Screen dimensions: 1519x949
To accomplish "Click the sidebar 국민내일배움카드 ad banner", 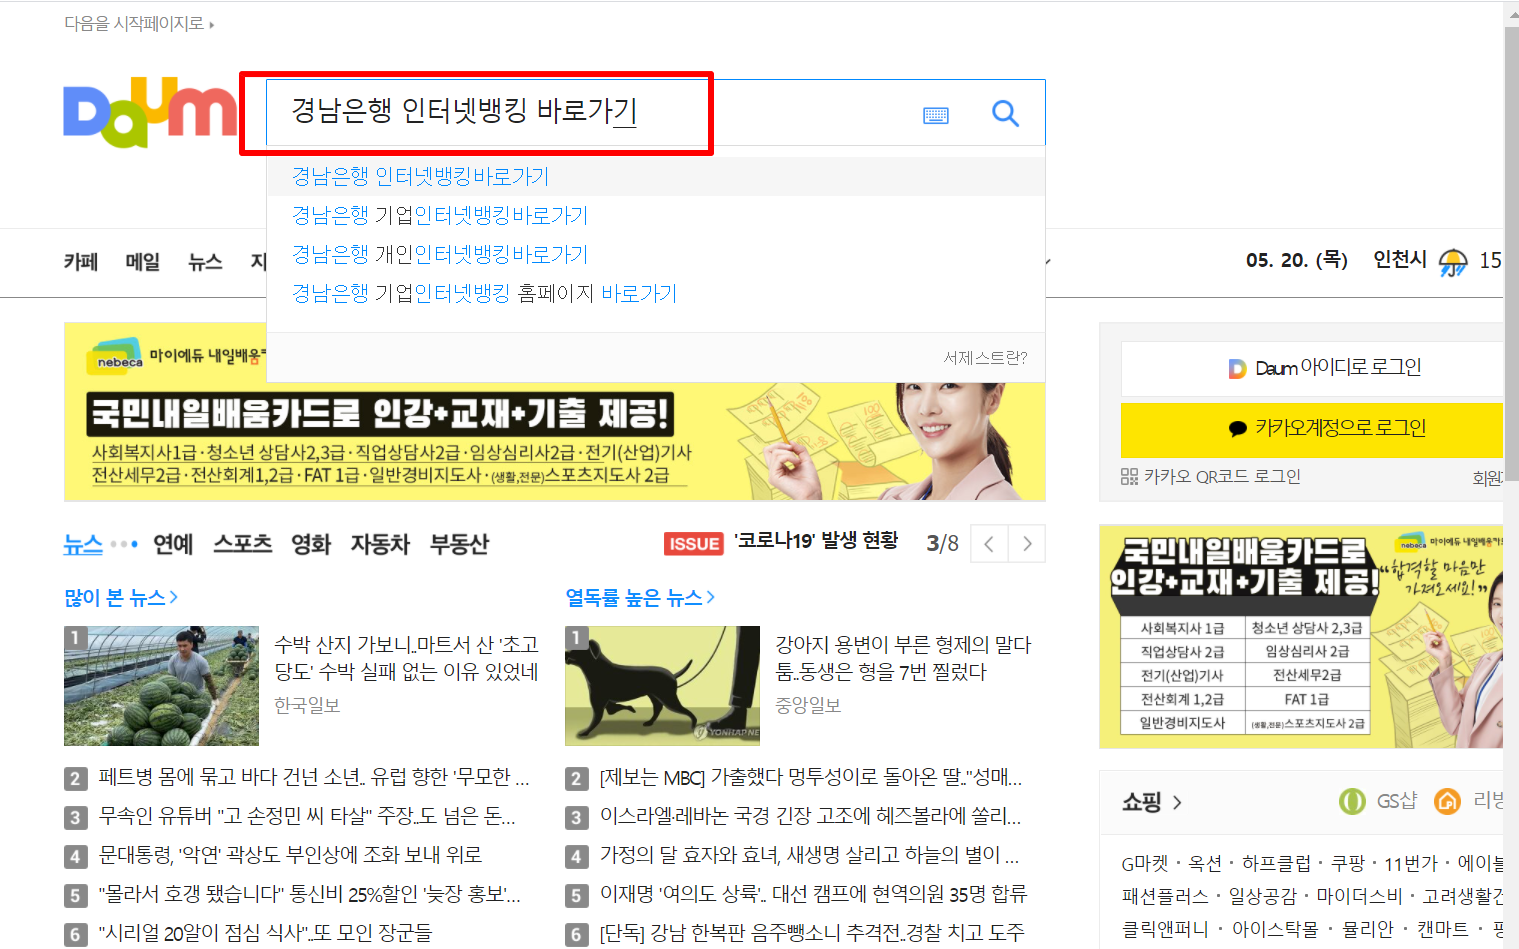I will (1301, 637).
